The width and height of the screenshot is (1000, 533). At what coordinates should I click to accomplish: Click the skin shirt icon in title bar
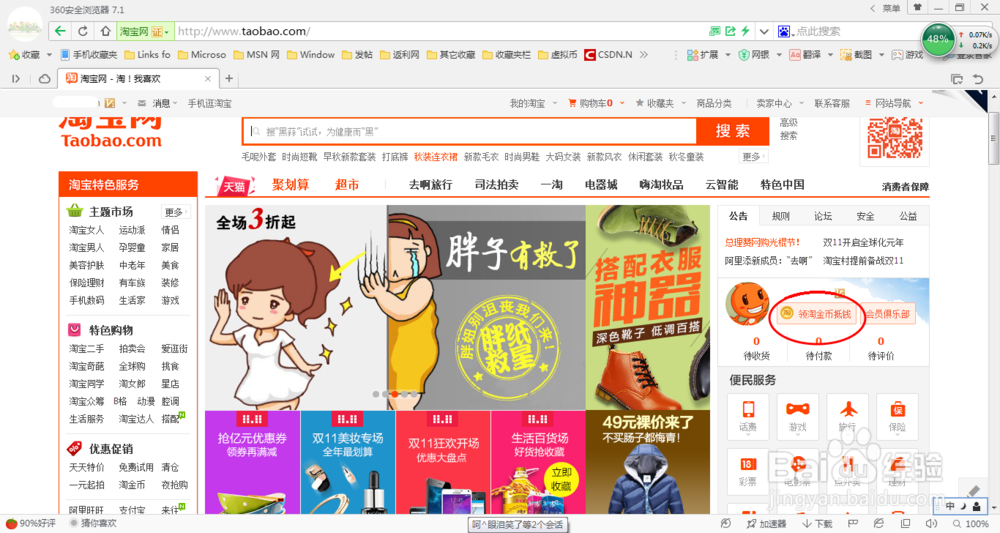click(x=918, y=8)
